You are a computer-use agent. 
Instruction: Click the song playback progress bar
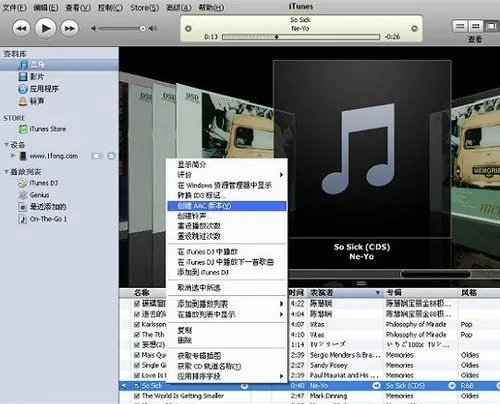click(x=301, y=37)
